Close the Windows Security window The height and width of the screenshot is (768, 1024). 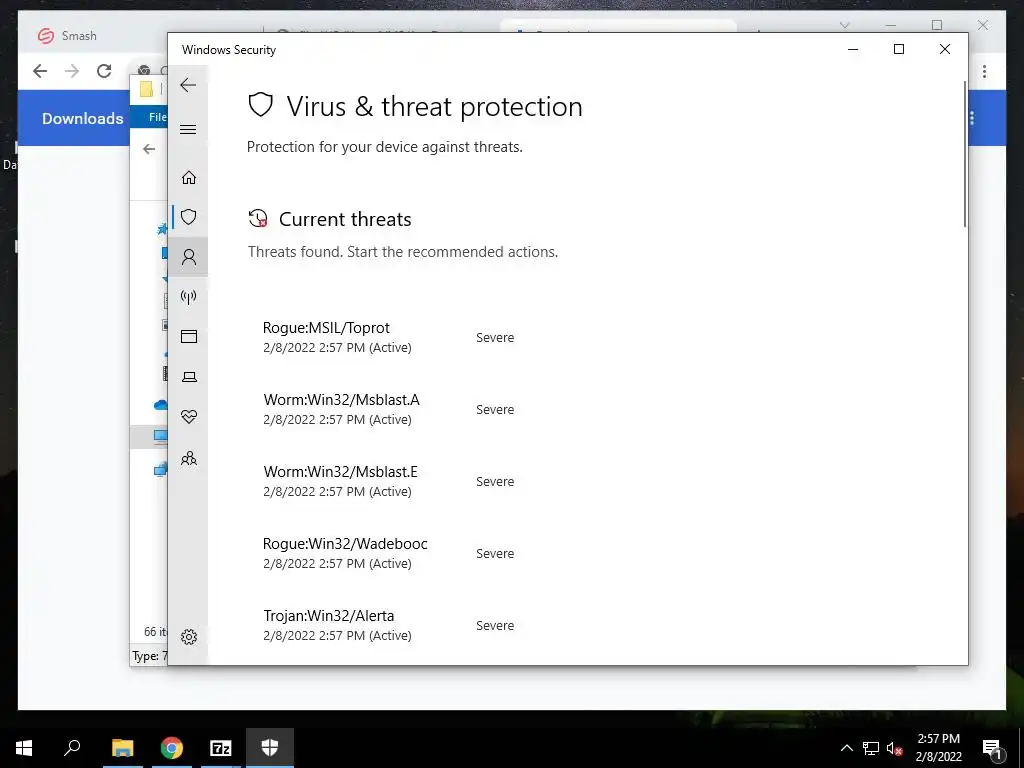(x=944, y=49)
